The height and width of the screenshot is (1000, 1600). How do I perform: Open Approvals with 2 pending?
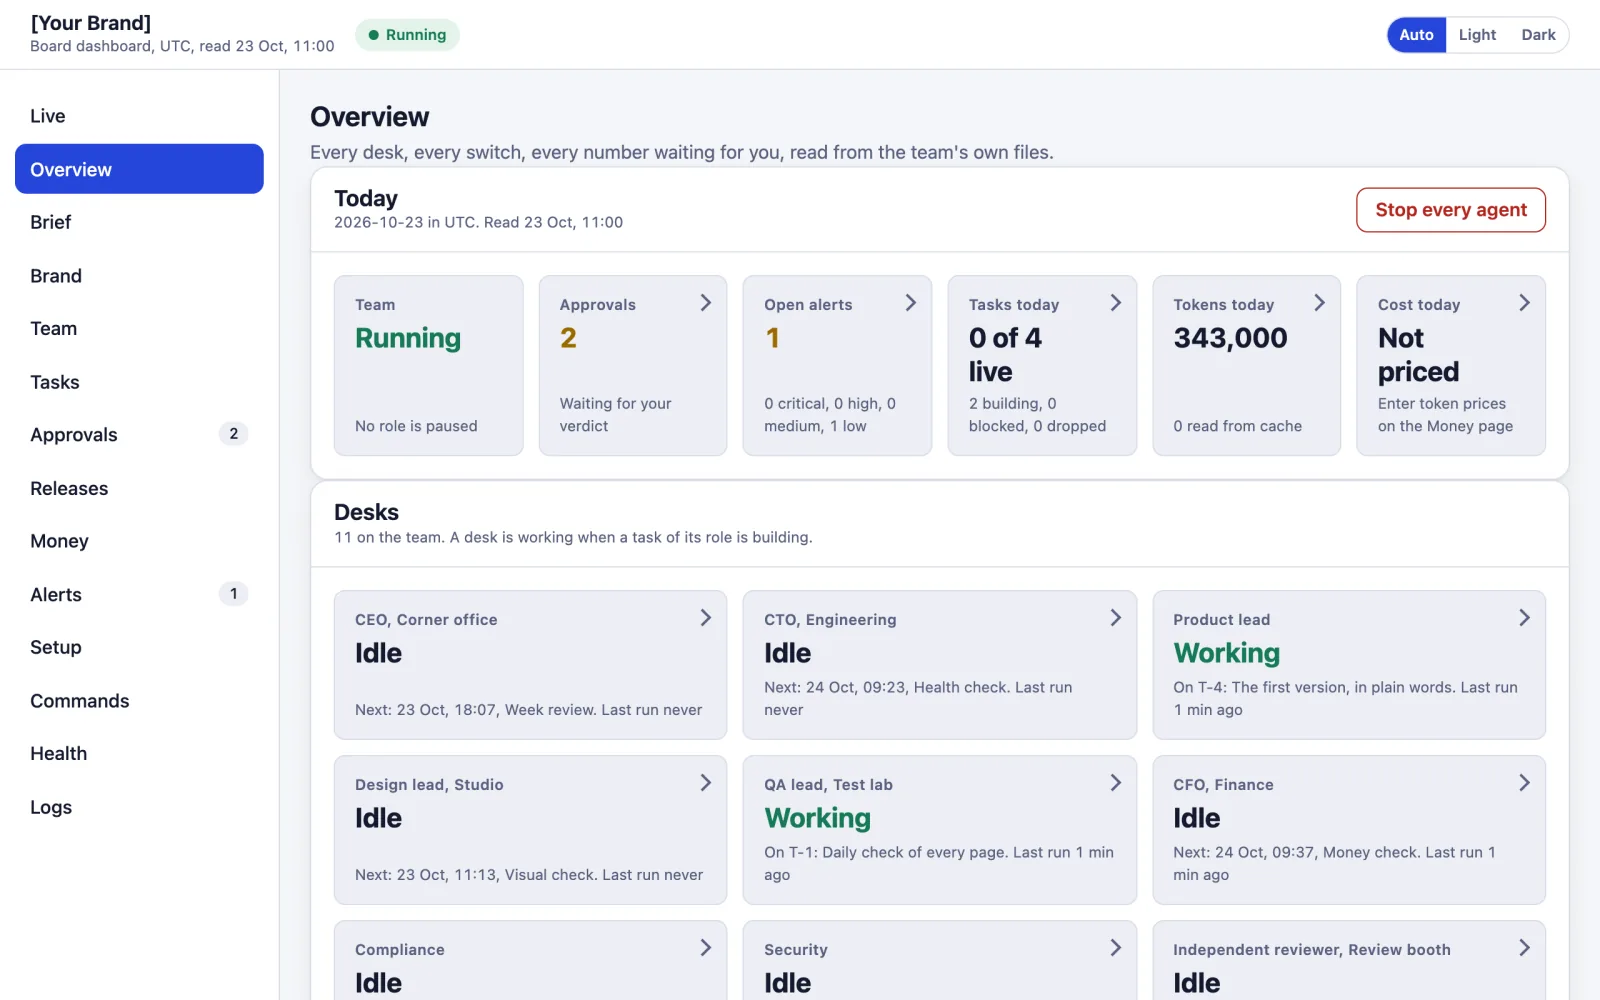139,435
